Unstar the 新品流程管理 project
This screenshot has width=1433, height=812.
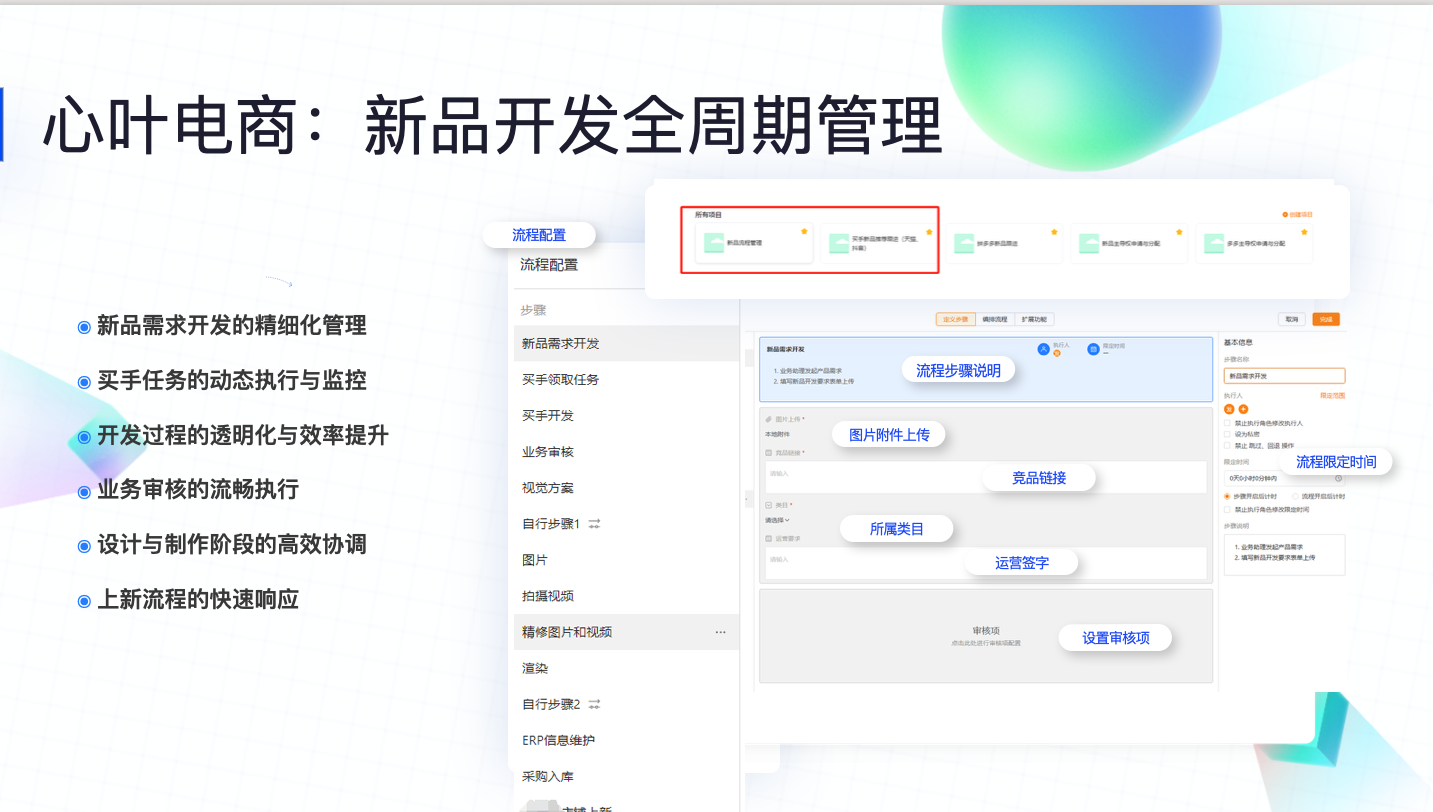tap(804, 232)
